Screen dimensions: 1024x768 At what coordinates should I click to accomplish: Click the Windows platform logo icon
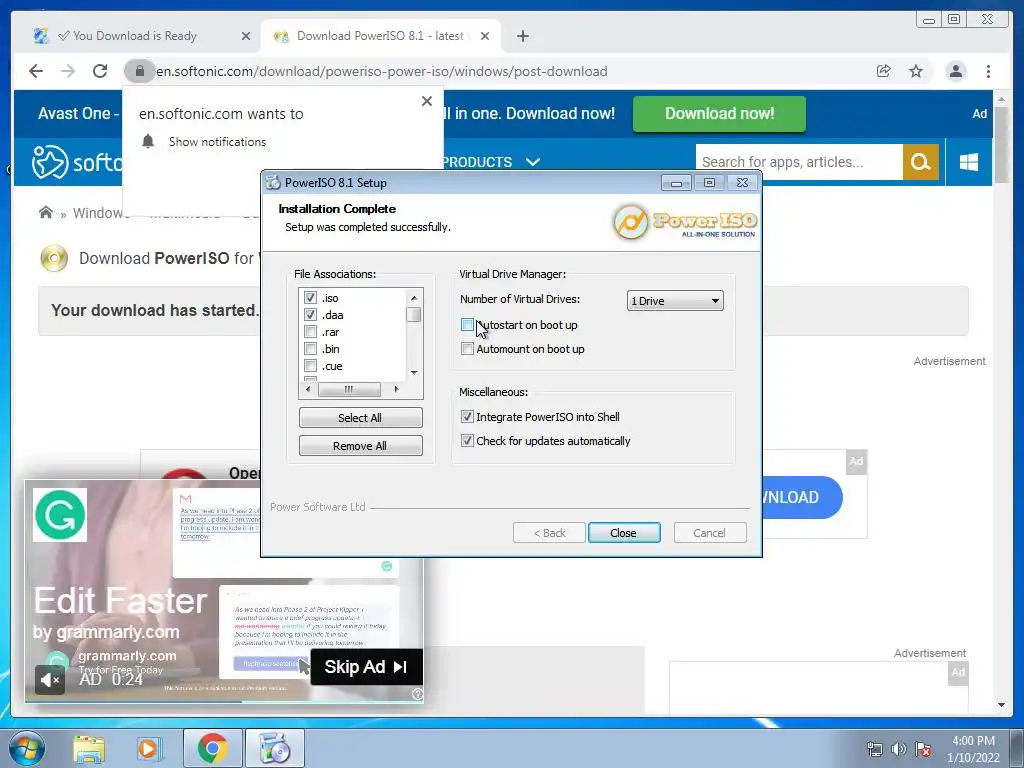968,162
